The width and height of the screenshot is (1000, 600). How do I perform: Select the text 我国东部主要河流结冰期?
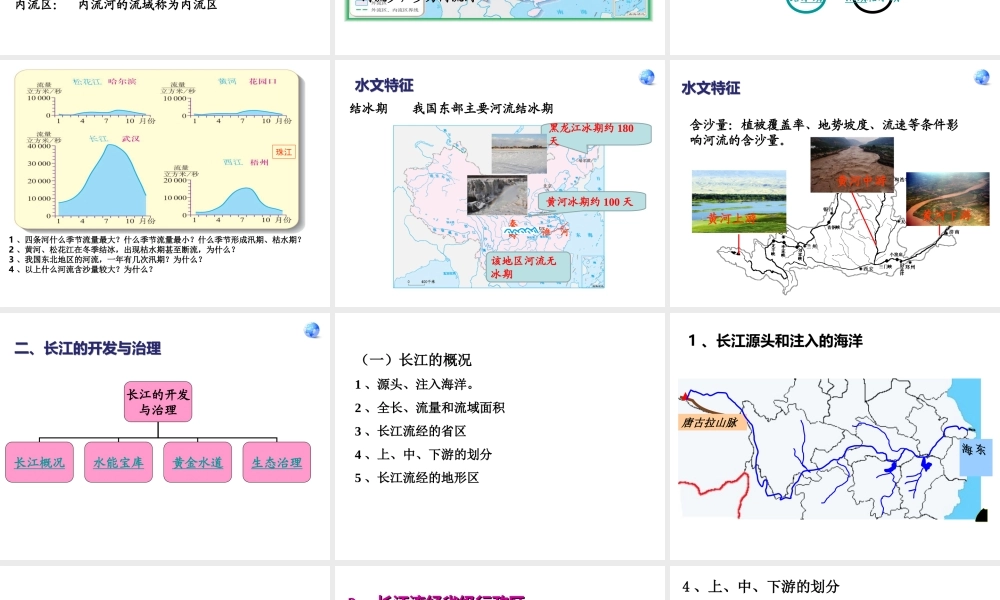click(x=483, y=108)
